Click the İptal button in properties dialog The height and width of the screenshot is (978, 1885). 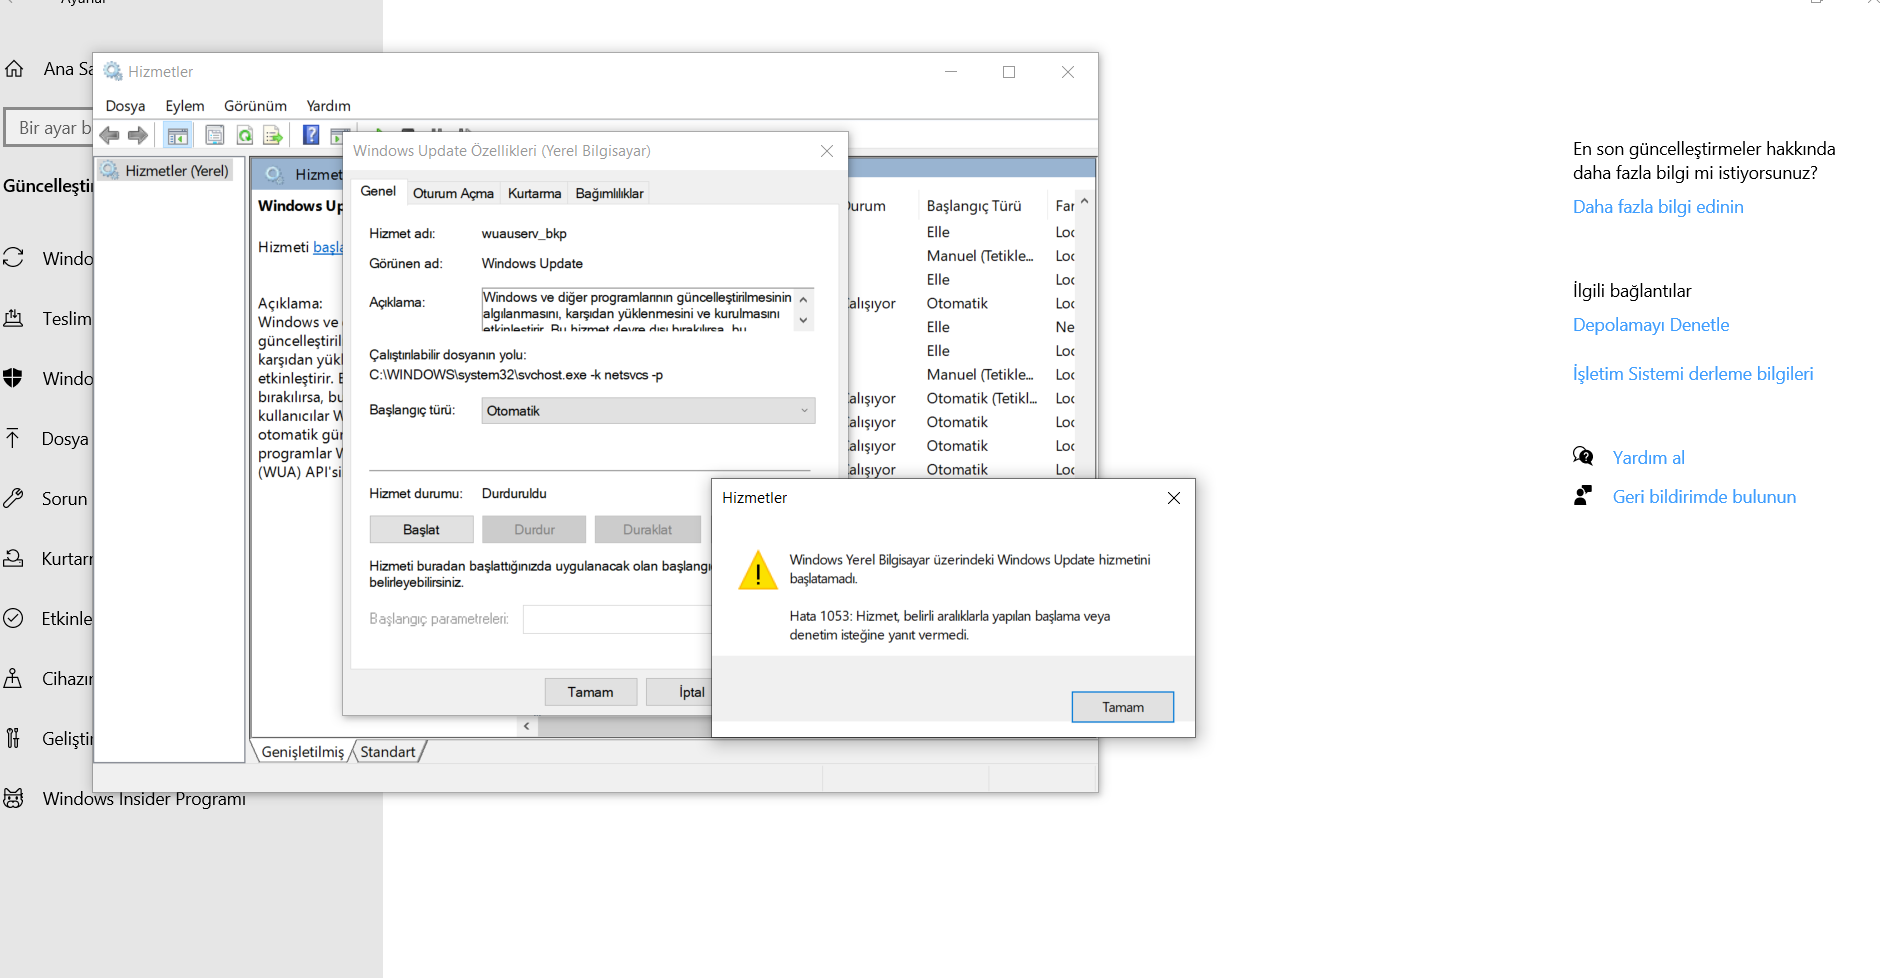pos(680,692)
